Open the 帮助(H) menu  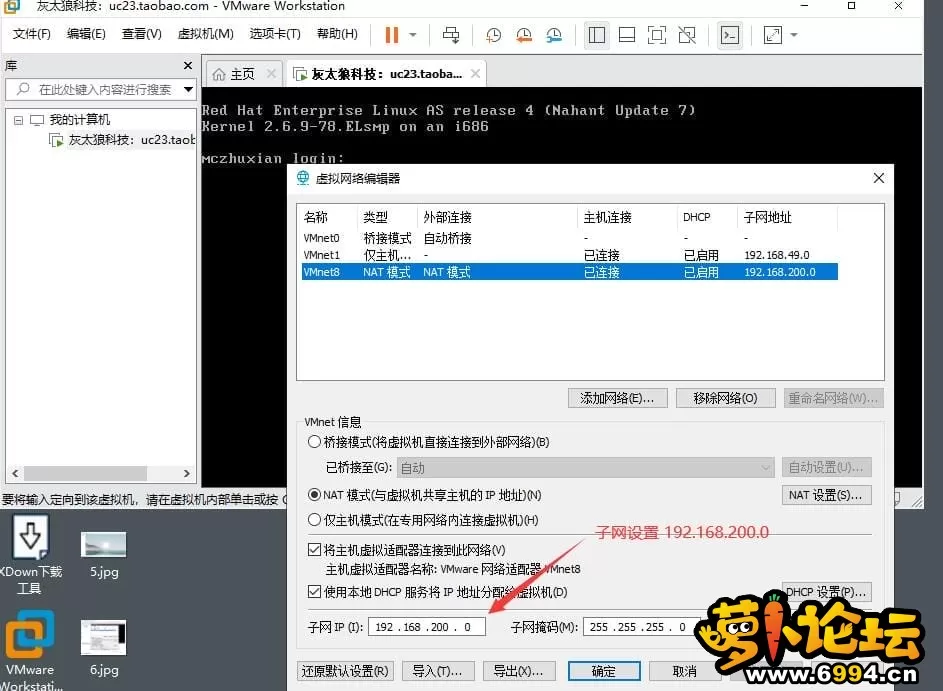click(x=337, y=34)
